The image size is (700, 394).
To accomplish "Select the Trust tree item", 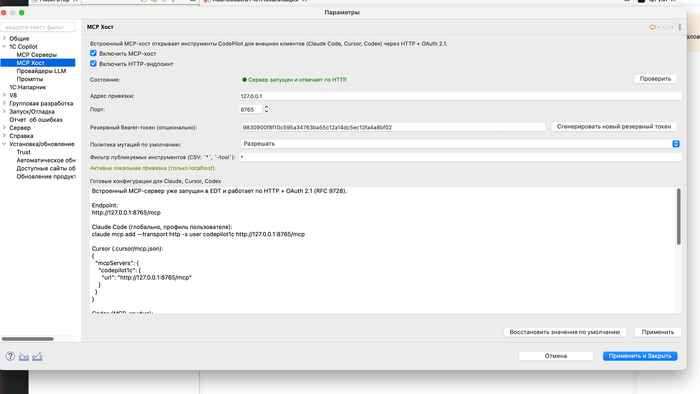I will [23, 152].
